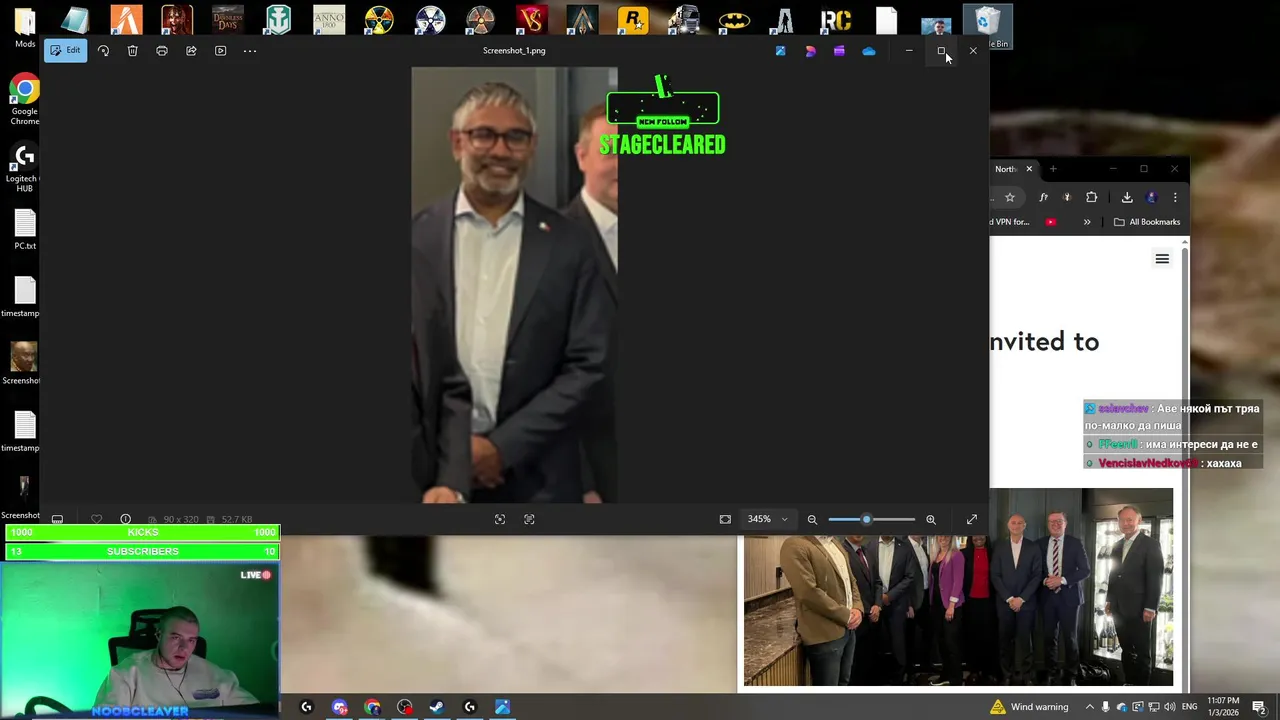Open notification center icon
The image size is (1280, 720).
click(x=1259, y=707)
